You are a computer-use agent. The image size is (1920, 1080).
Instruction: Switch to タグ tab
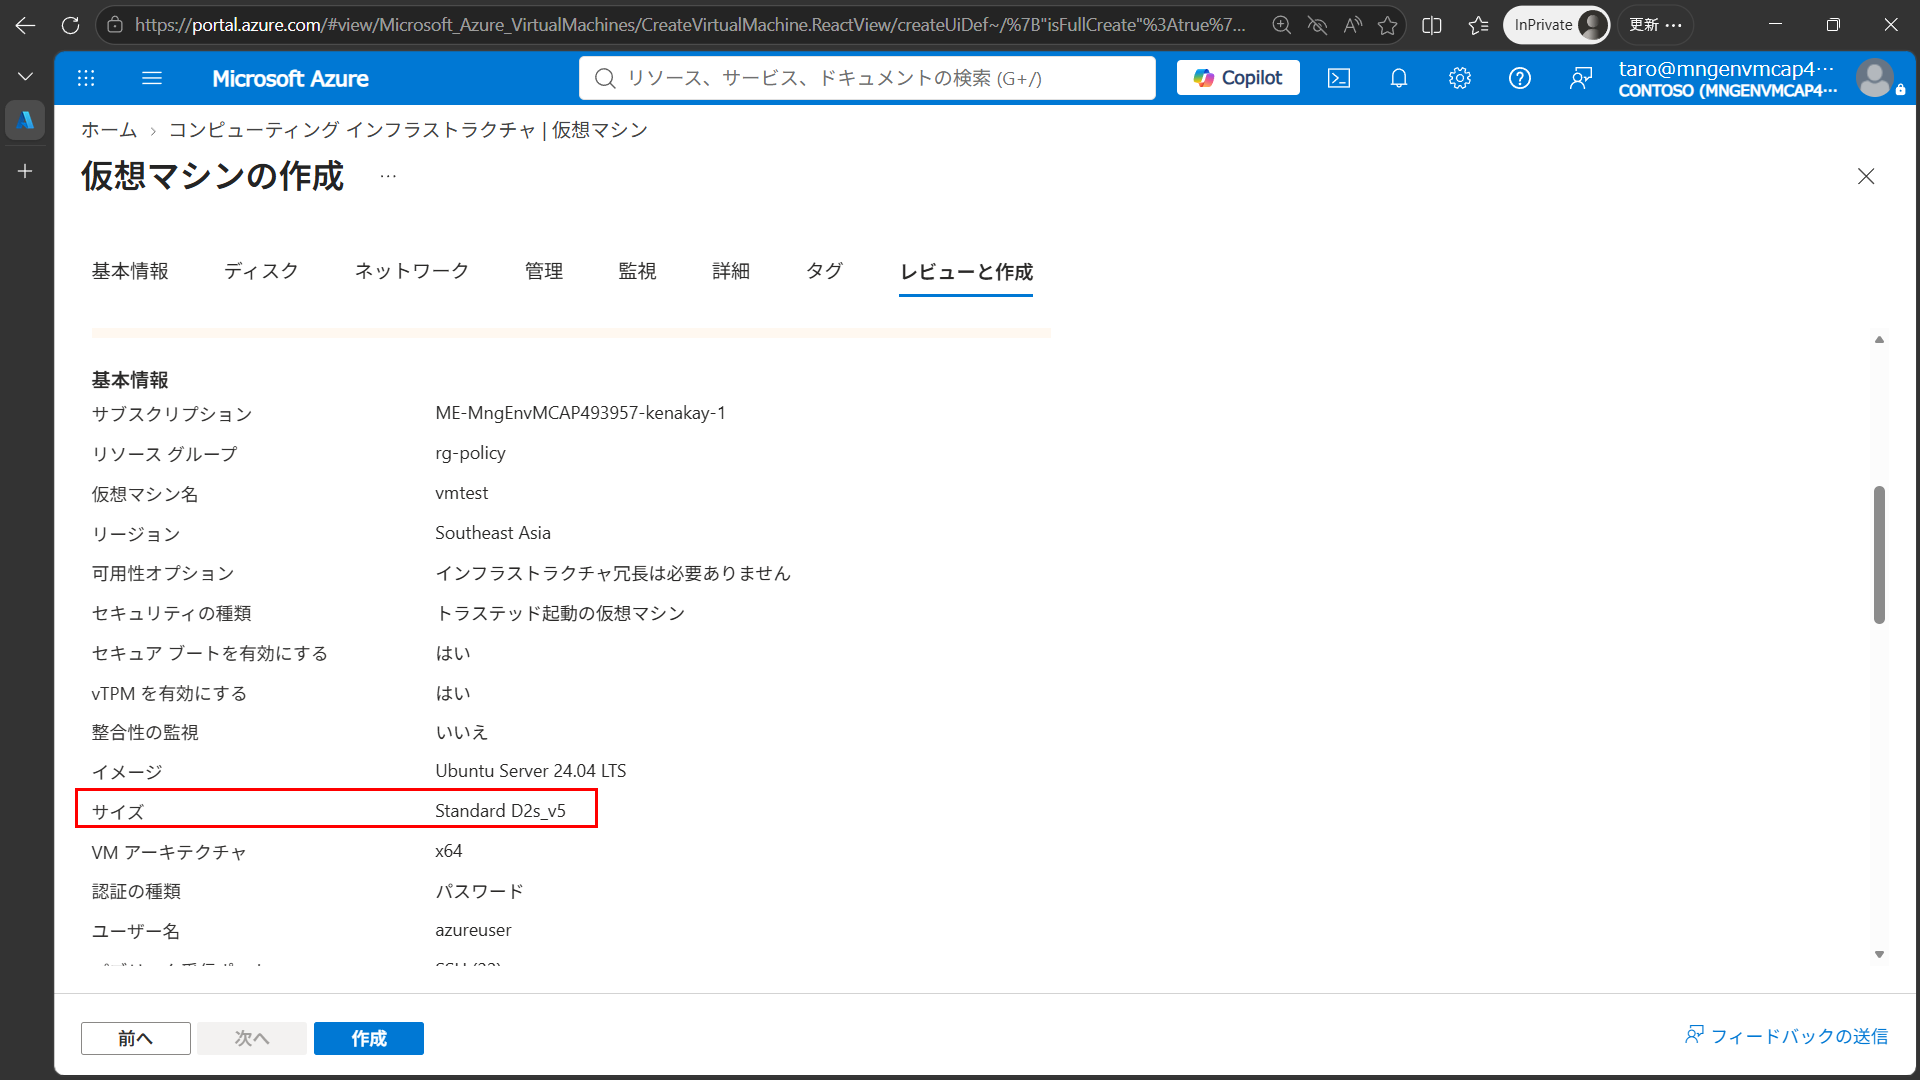[824, 271]
